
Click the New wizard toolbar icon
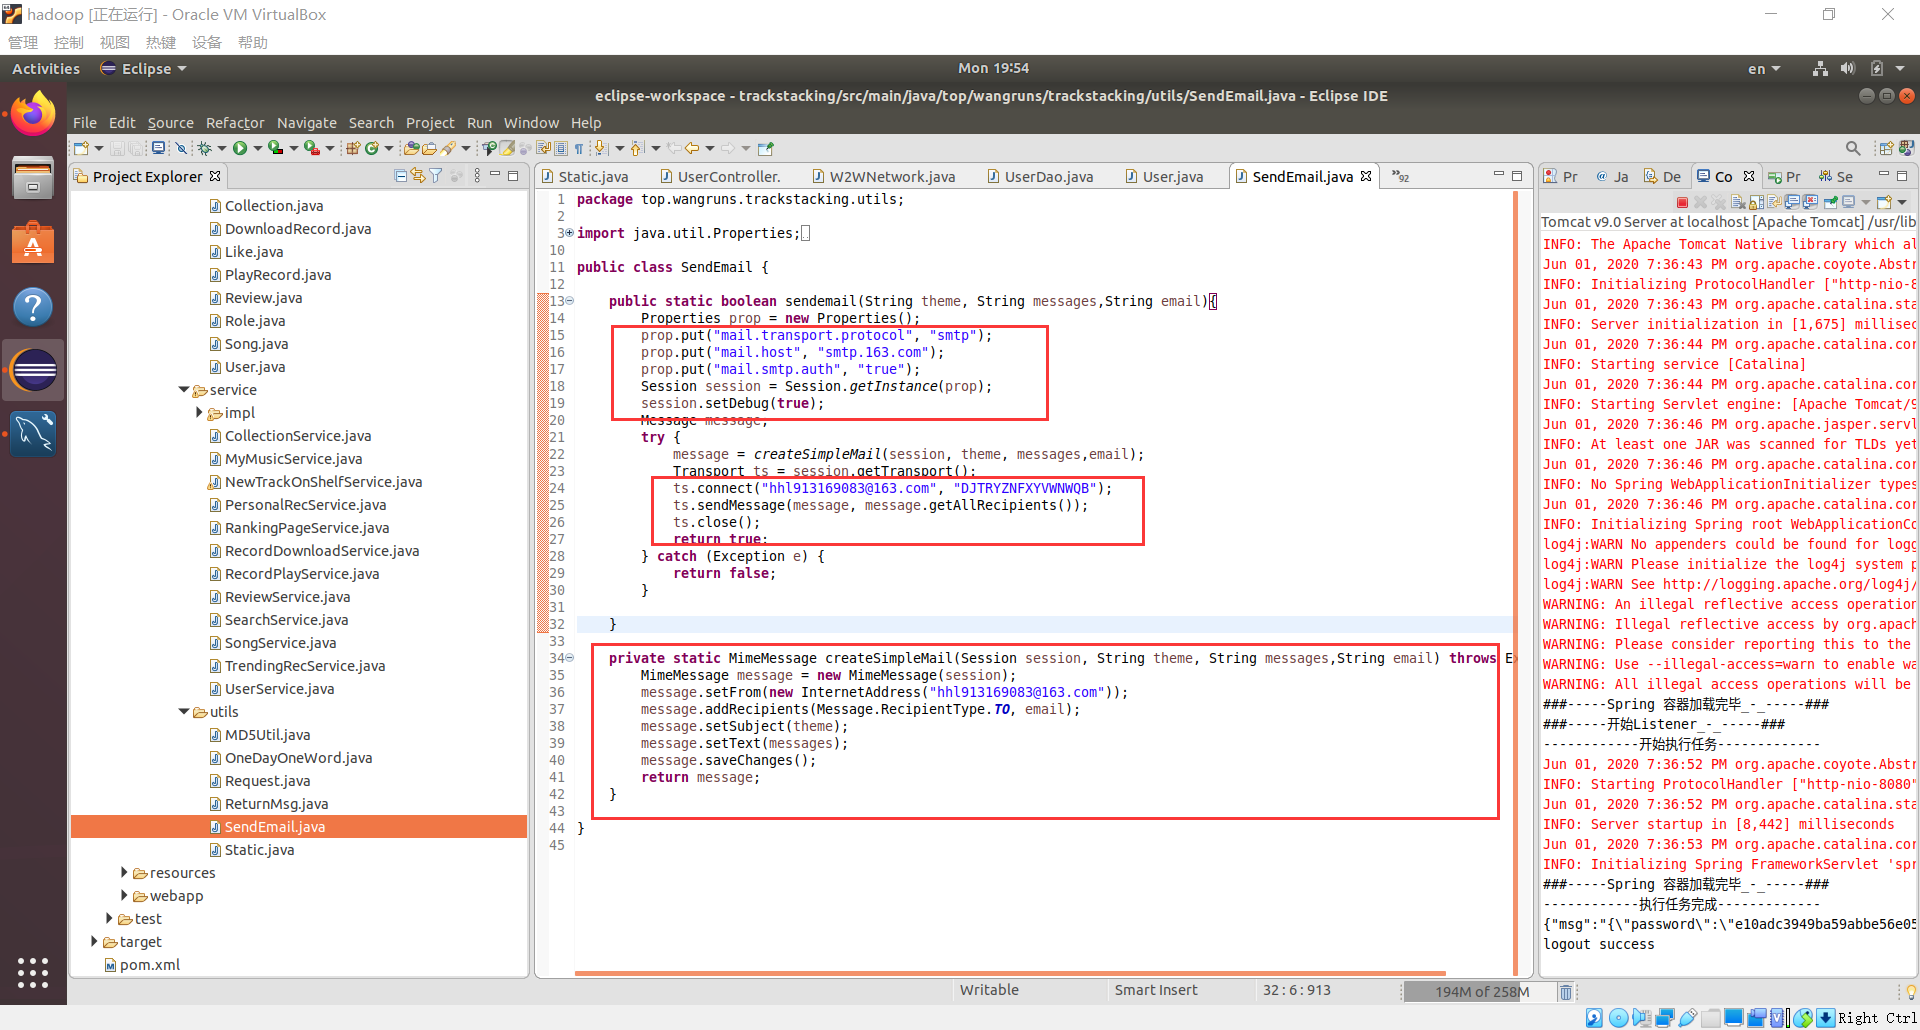tap(81, 148)
